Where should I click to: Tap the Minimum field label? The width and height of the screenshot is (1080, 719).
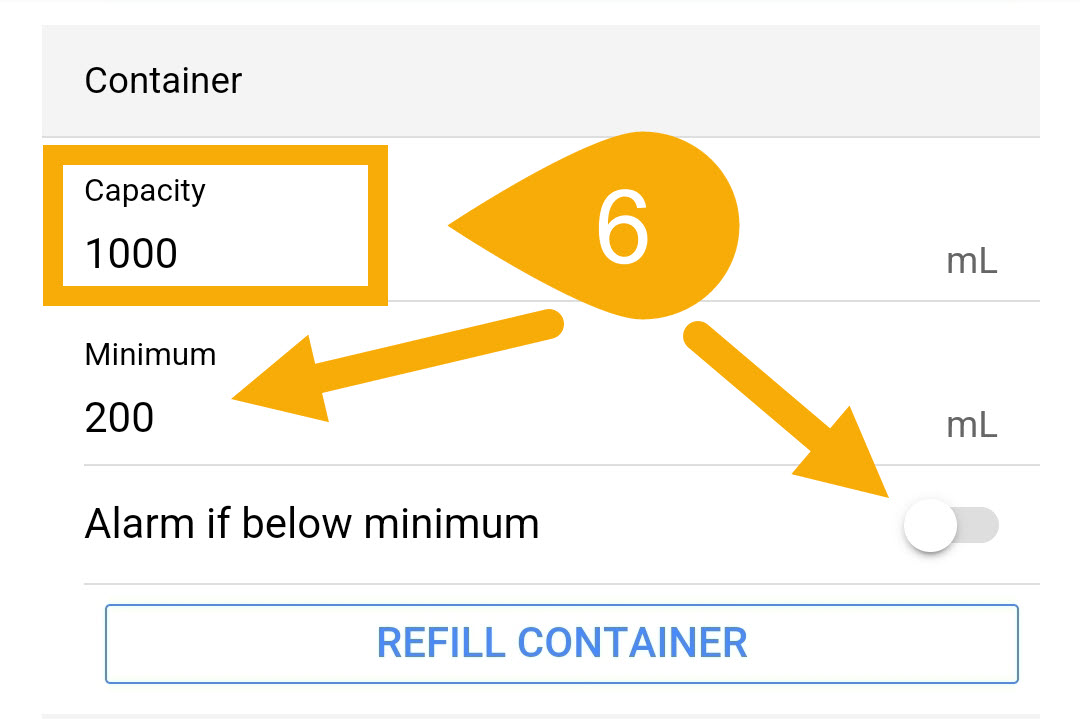click(150, 354)
